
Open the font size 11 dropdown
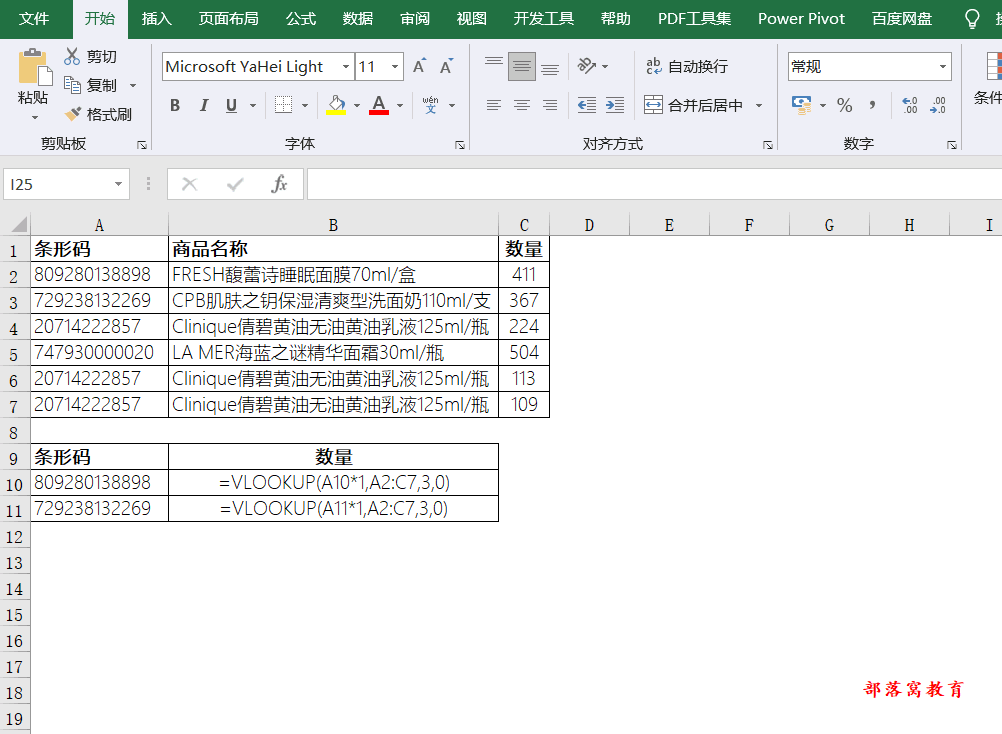[395, 66]
